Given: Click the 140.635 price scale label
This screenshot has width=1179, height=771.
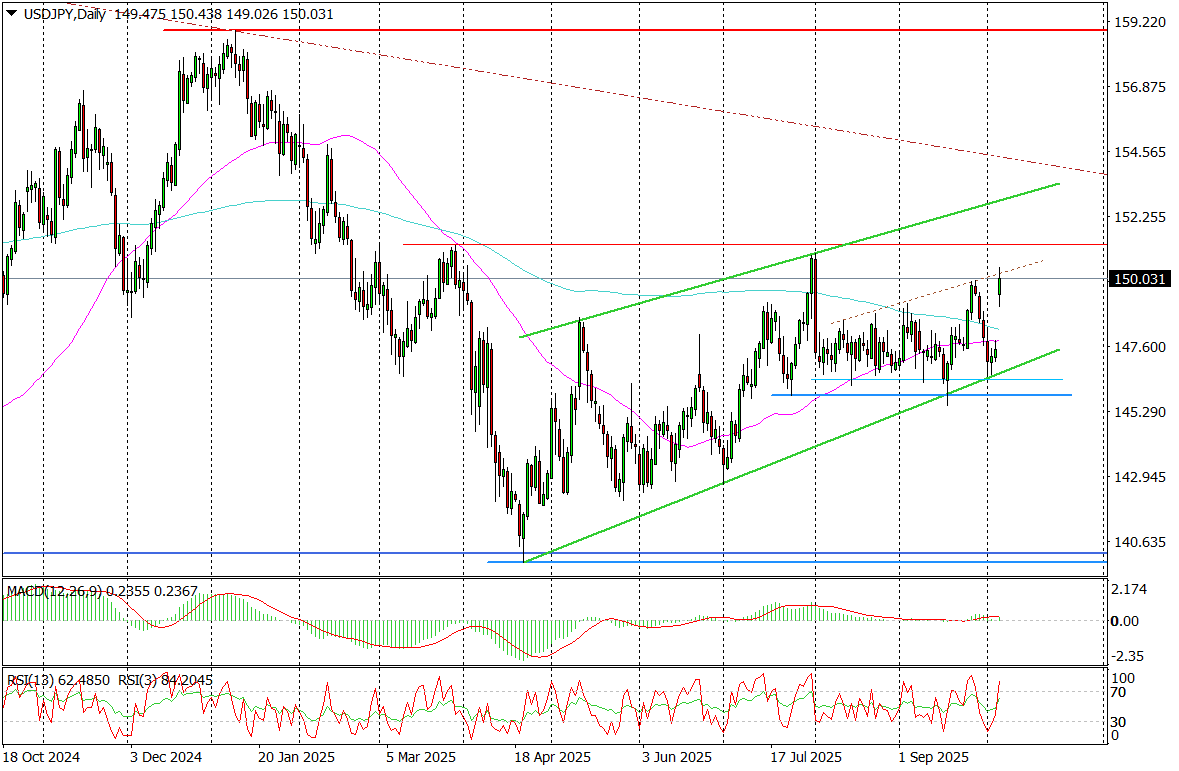Looking at the screenshot, I should tap(1140, 542).
